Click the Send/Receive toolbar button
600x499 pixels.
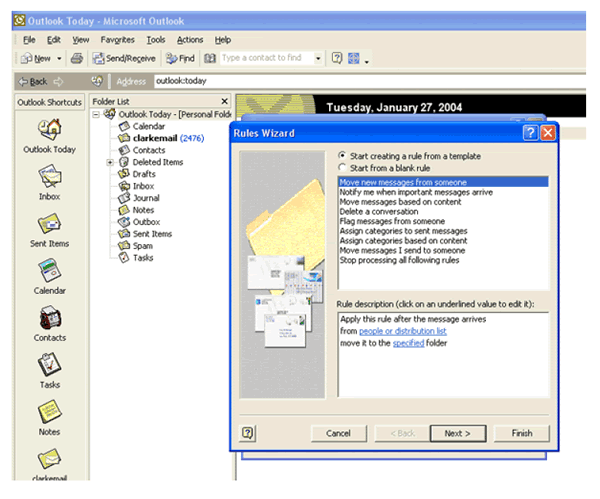point(124,58)
